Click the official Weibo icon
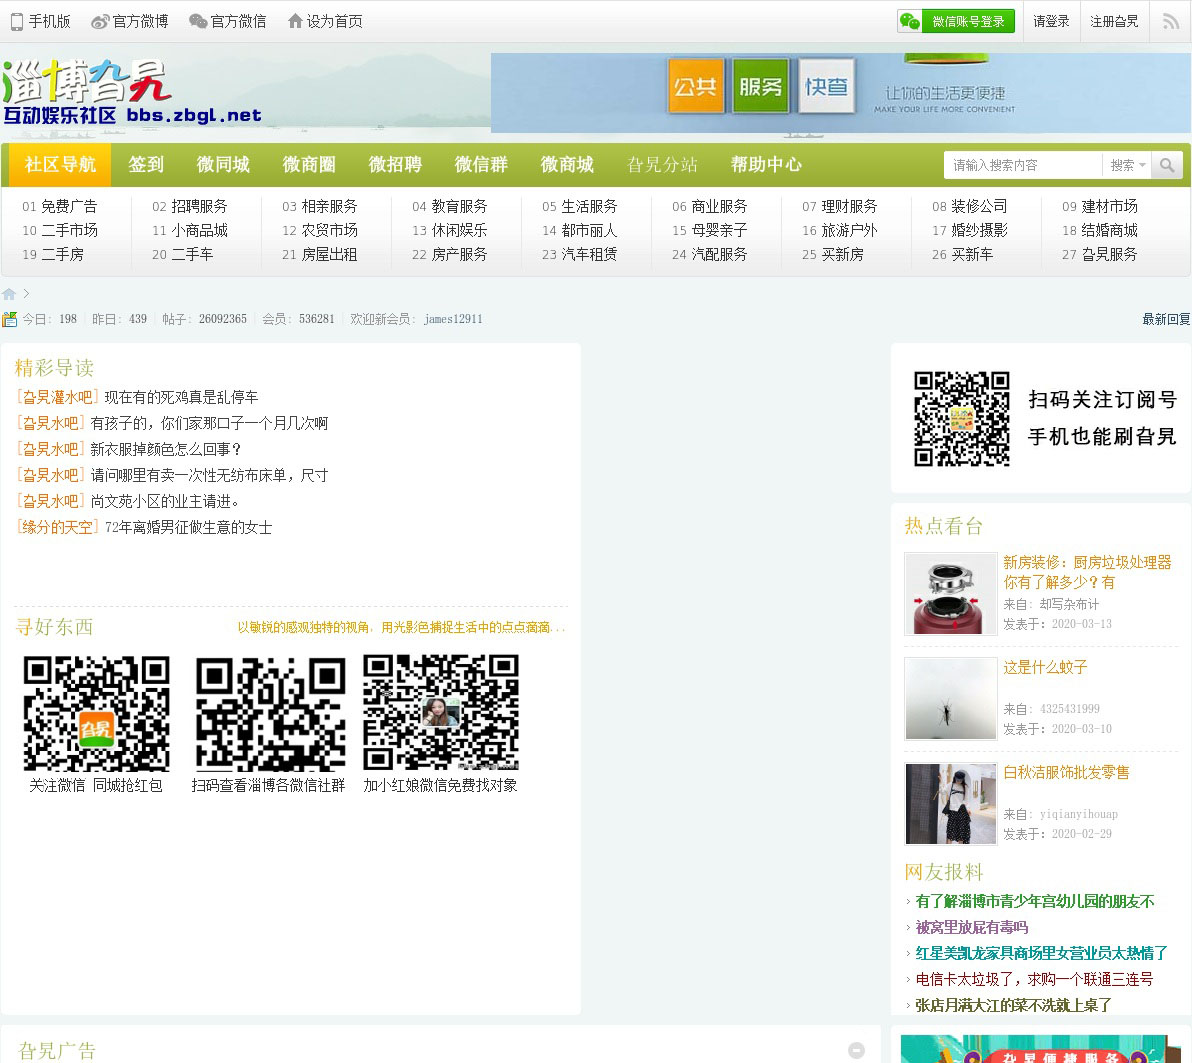Screen dimensions: 1200x1063 (100, 21)
